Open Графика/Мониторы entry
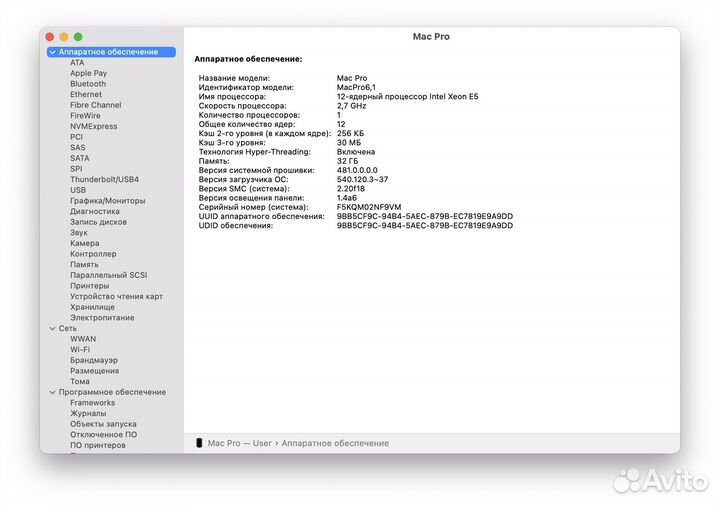 pos(107,201)
